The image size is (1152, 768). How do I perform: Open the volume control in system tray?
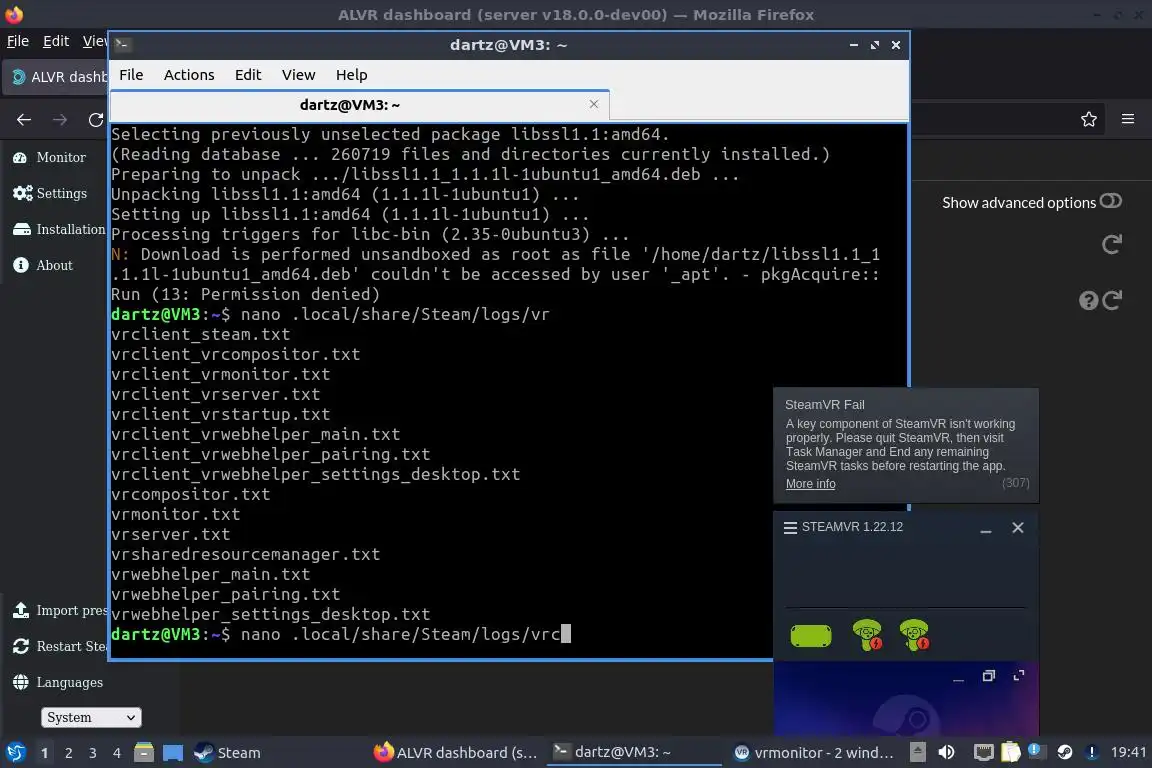pyautogui.click(x=947, y=752)
